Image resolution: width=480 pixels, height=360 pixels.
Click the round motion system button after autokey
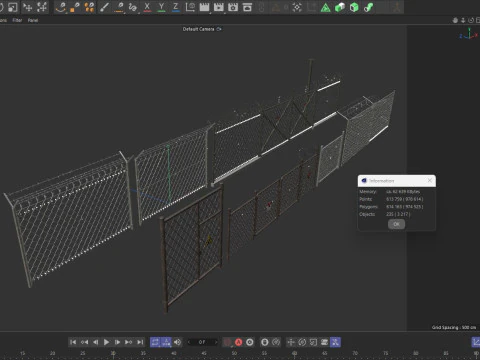[265, 342]
